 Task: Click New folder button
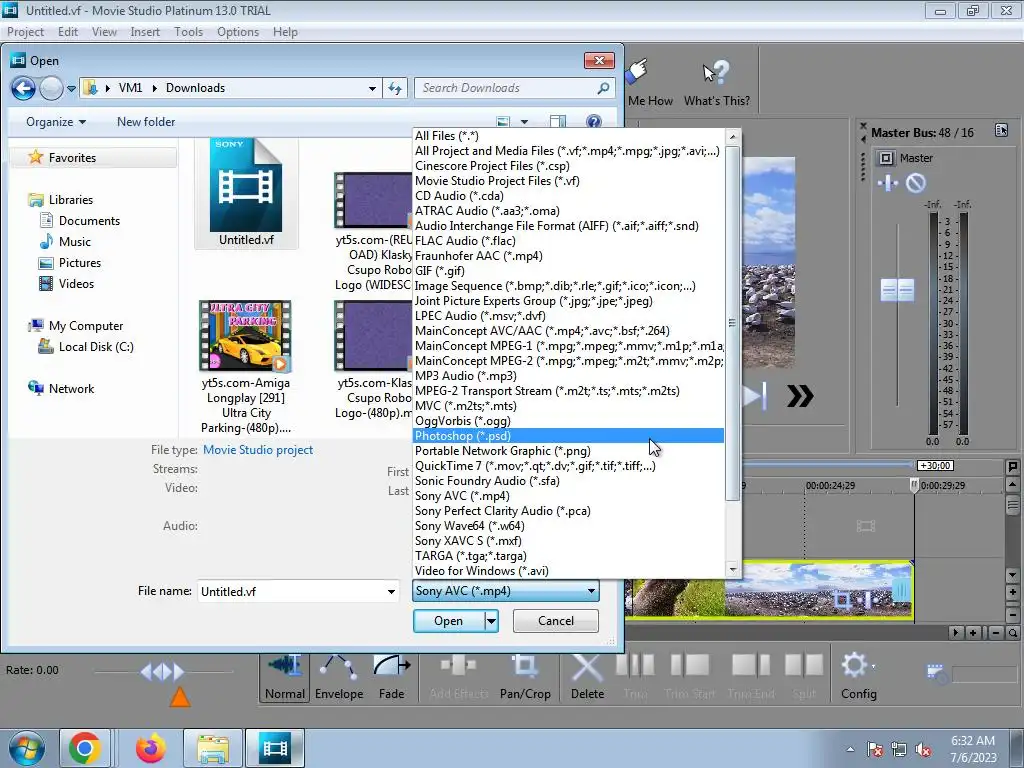pos(146,122)
